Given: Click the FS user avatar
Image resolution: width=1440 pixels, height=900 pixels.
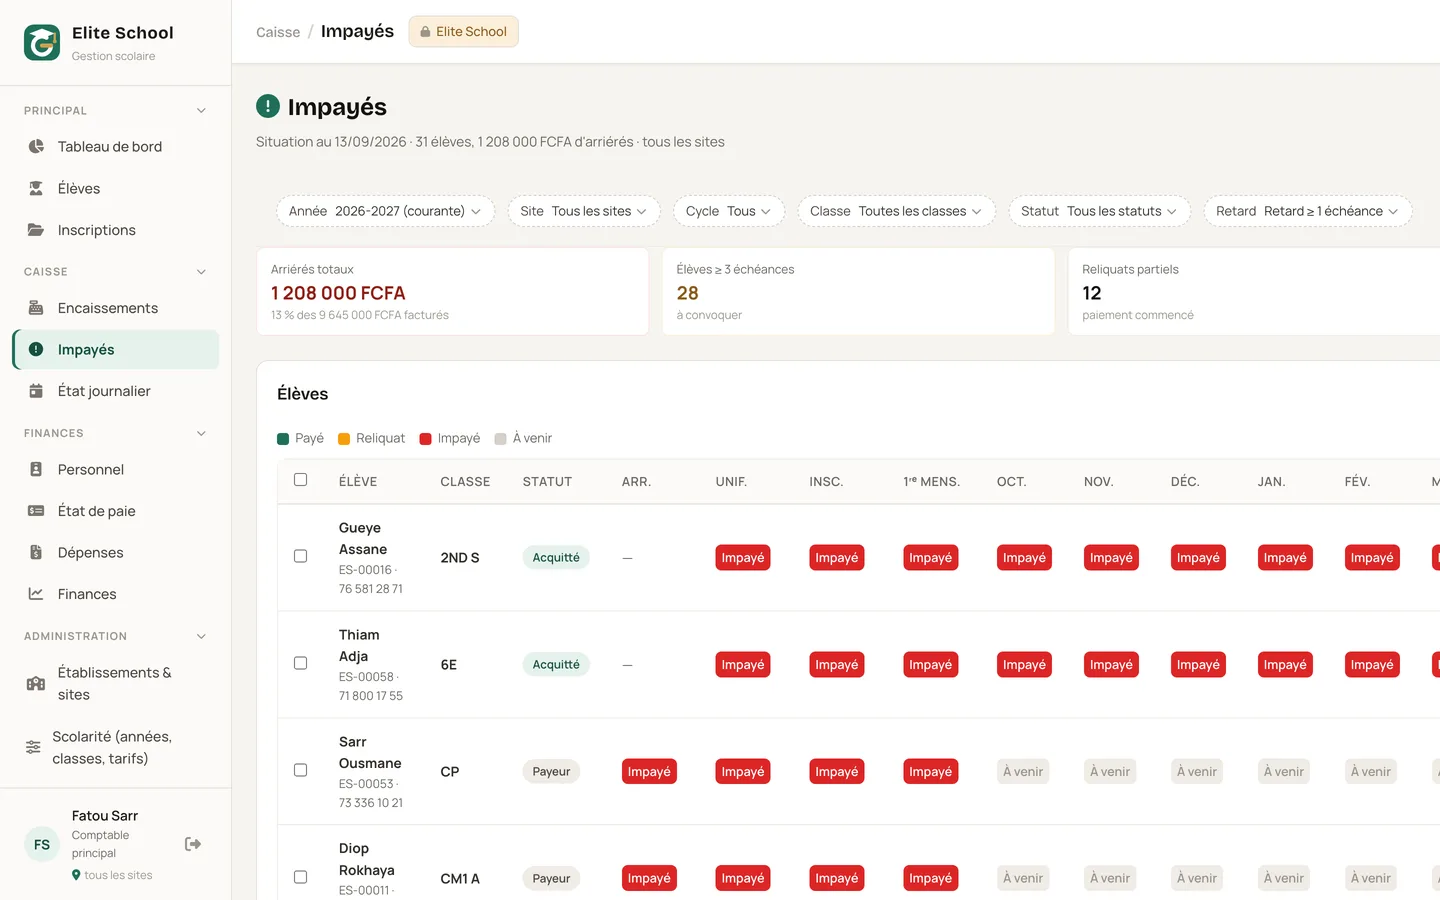Looking at the screenshot, I should pyautogui.click(x=42, y=844).
